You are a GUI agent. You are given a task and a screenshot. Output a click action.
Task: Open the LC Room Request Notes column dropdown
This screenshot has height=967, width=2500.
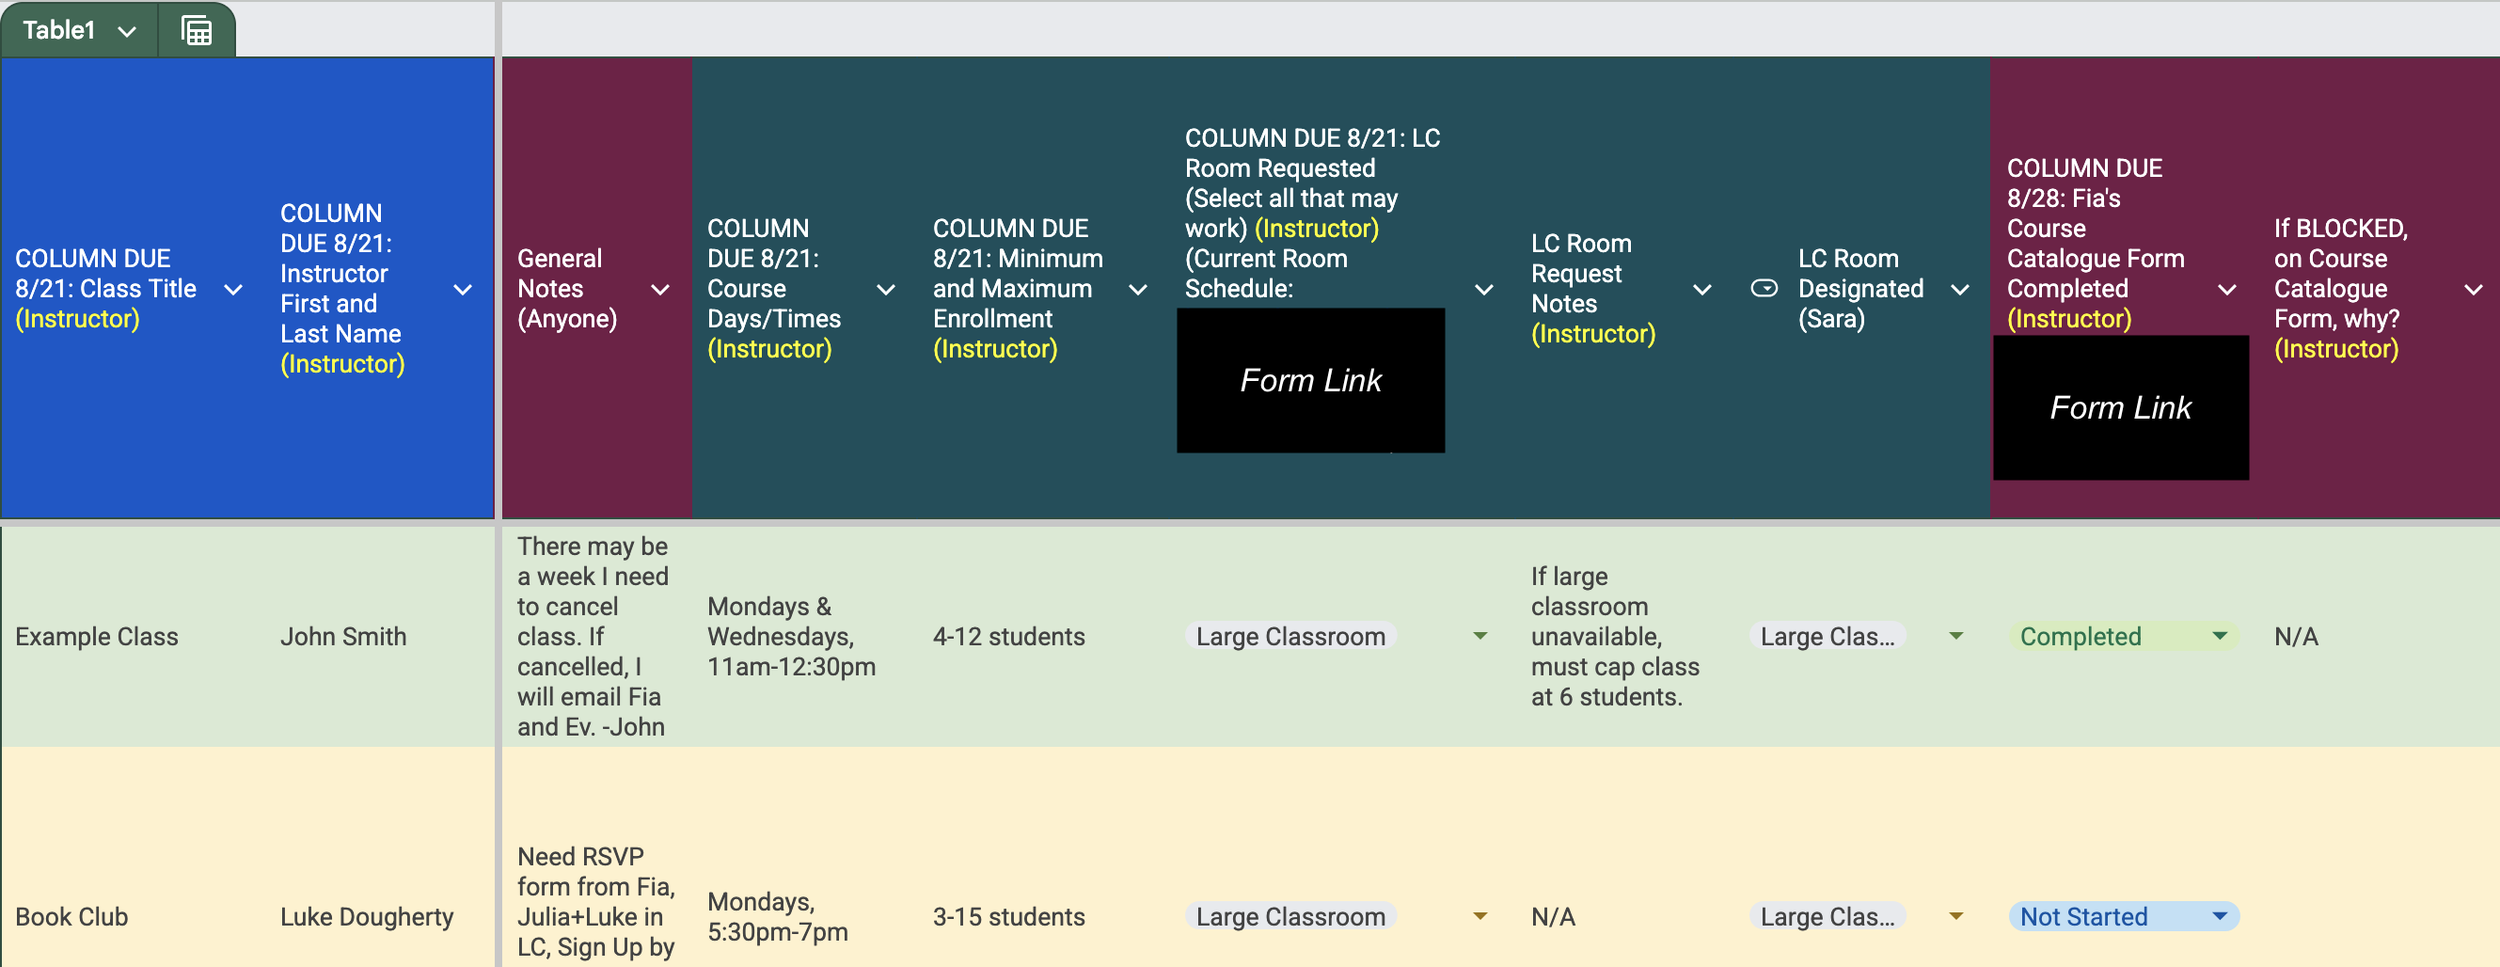[1702, 290]
